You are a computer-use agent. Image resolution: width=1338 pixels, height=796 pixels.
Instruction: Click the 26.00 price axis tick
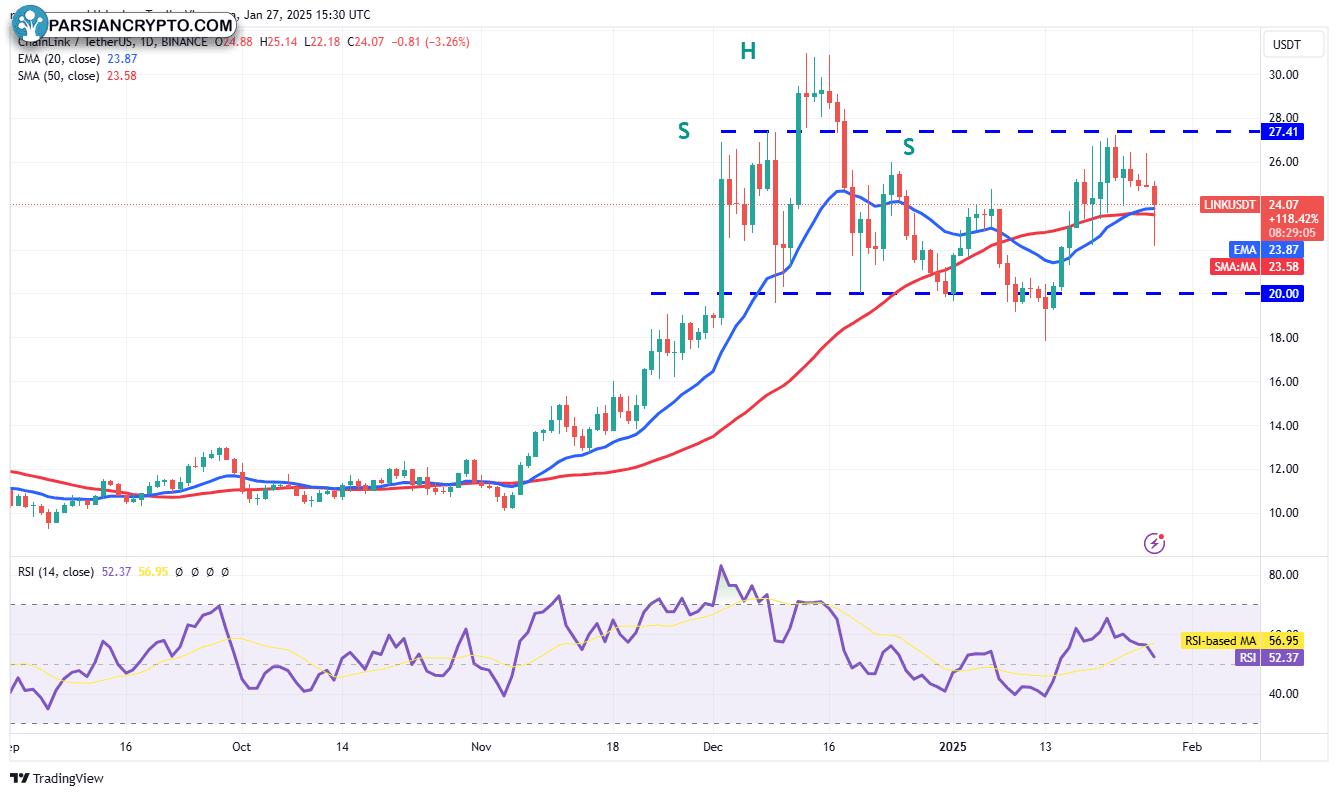[x=1284, y=162]
